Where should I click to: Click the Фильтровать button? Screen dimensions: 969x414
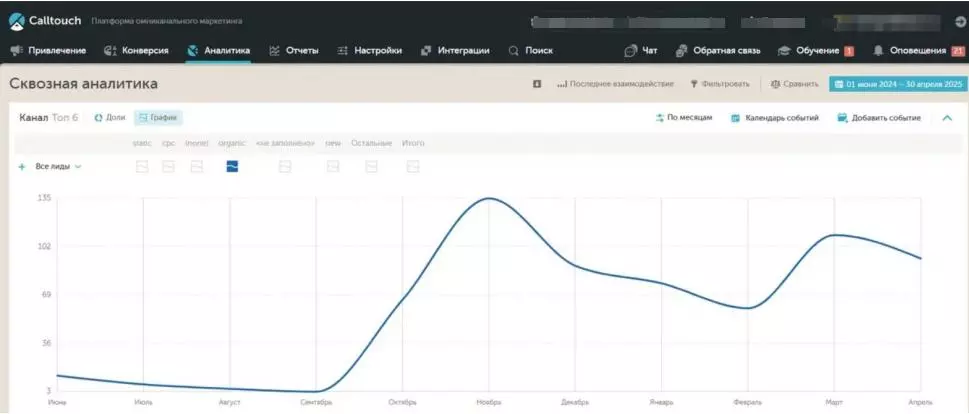tap(720, 84)
